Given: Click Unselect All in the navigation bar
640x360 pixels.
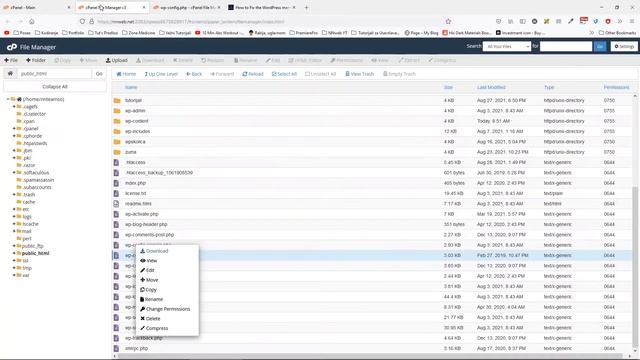Looking at the screenshot, I should pos(320,74).
